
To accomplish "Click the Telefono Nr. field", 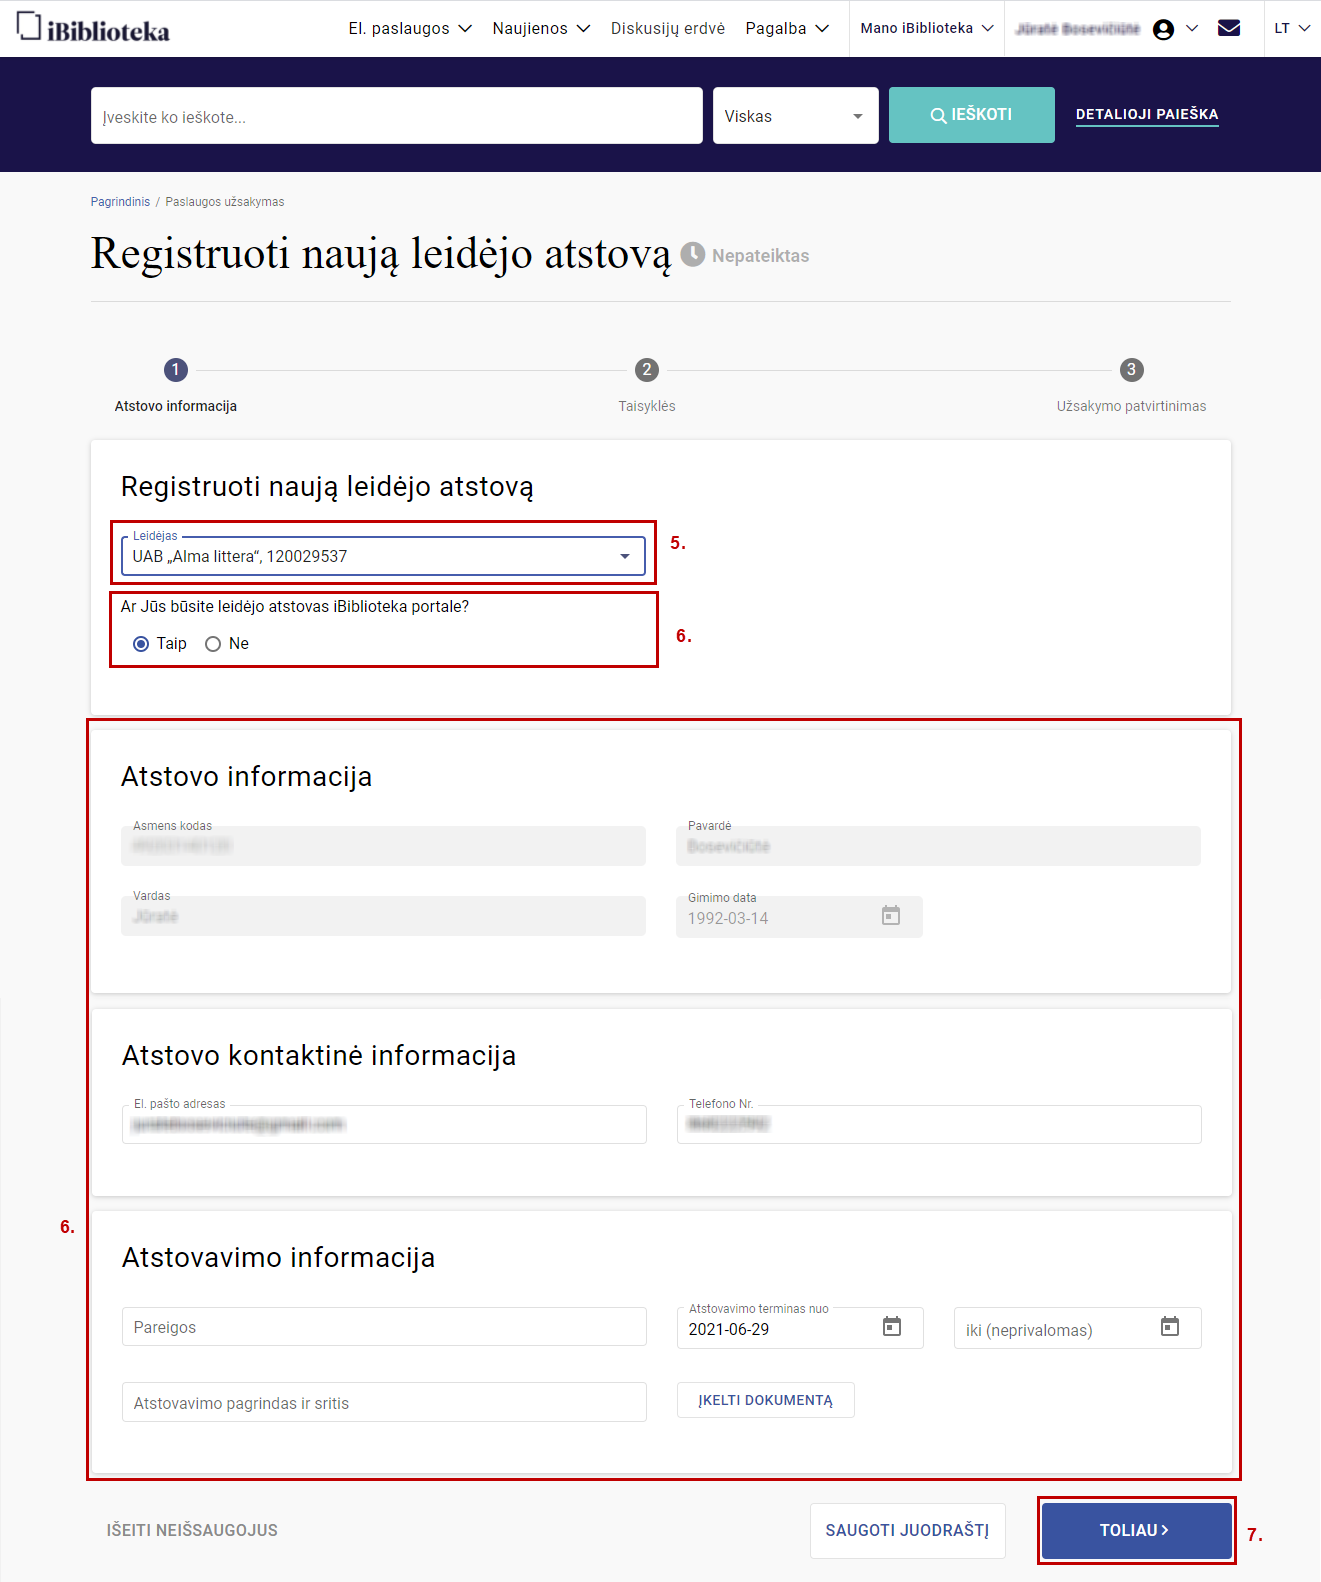I will 939,1124.
